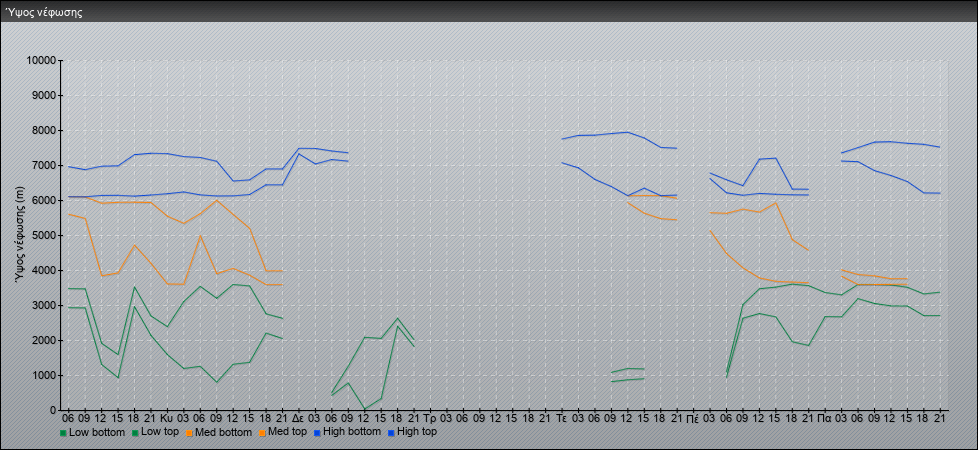Image resolution: width=978 pixels, height=450 pixels.
Task: Click the 9000 value on the y-axis
Action: coord(44,95)
